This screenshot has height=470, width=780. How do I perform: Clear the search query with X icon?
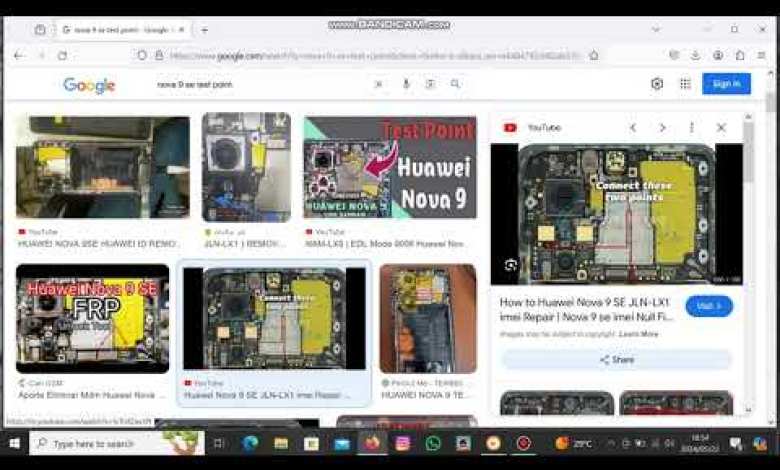tap(378, 84)
